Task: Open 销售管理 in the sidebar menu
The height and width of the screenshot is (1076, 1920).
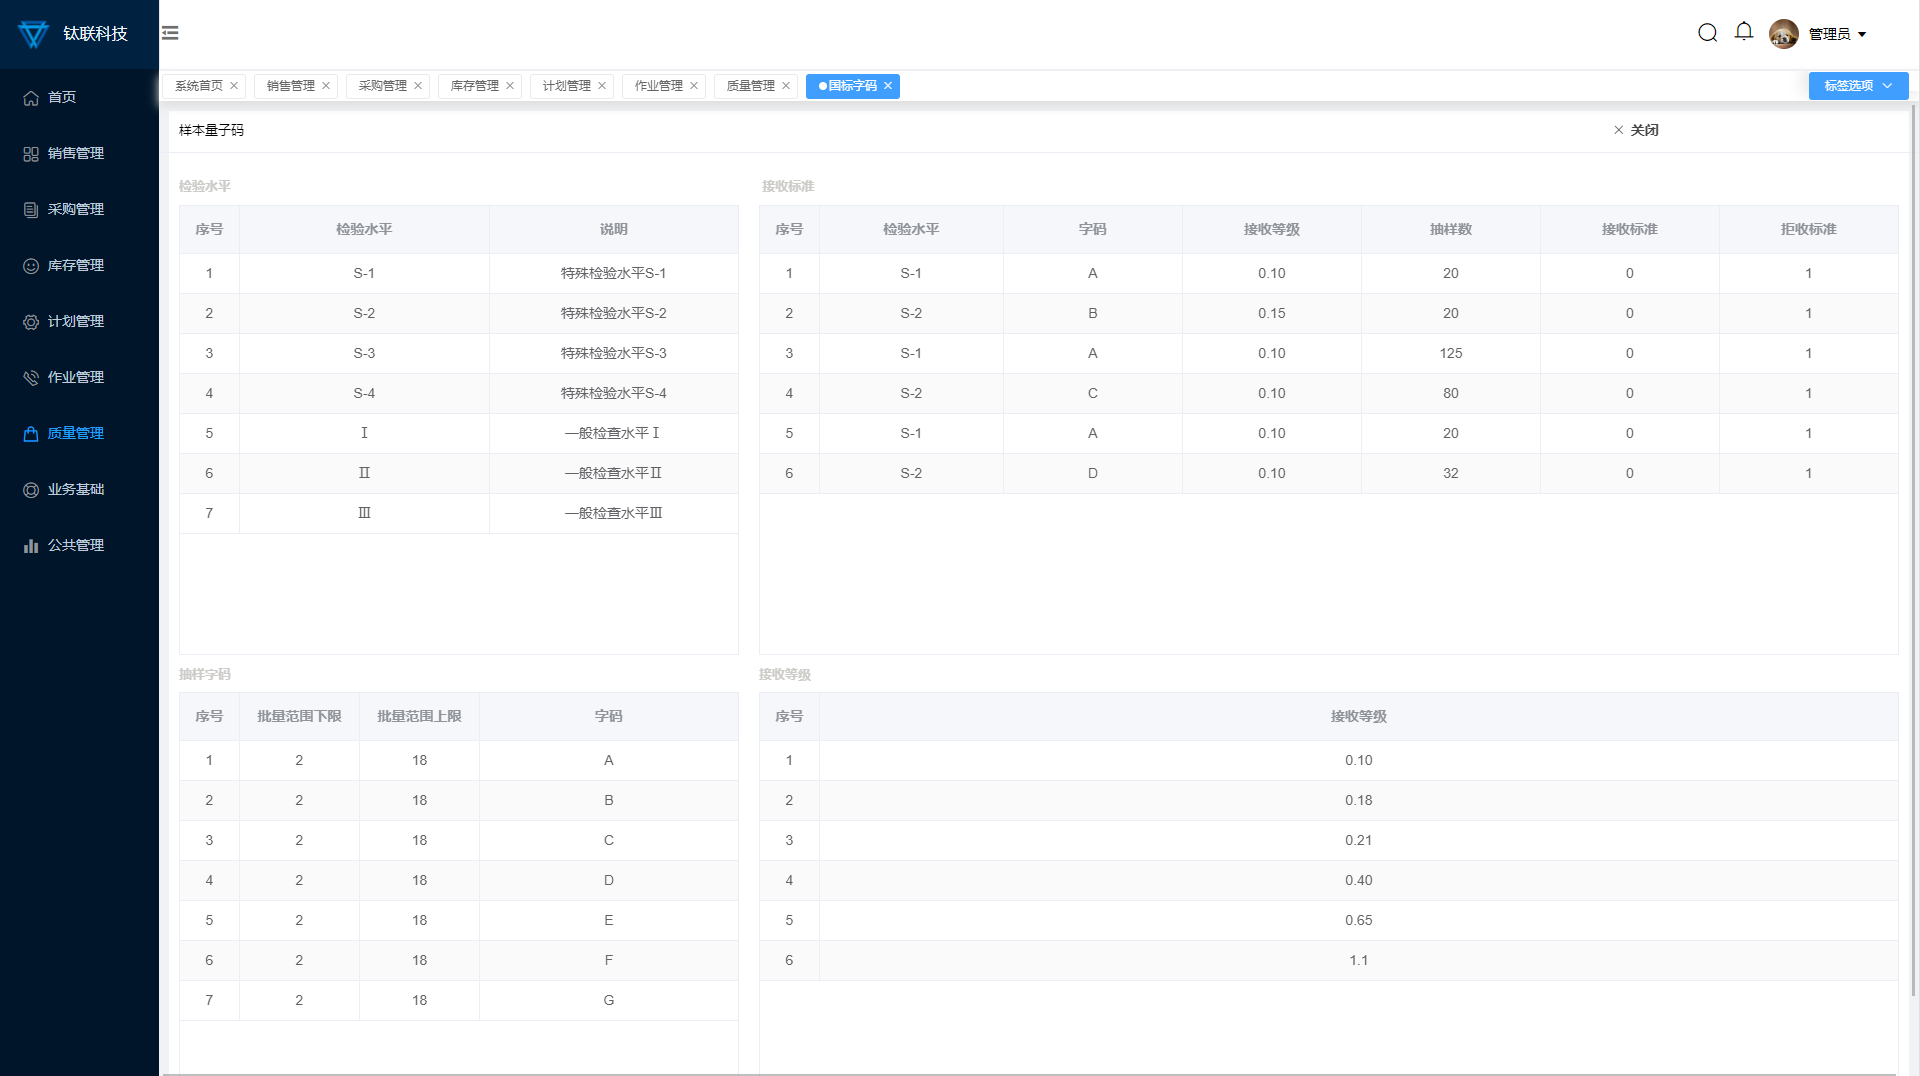Action: pos(79,153)
